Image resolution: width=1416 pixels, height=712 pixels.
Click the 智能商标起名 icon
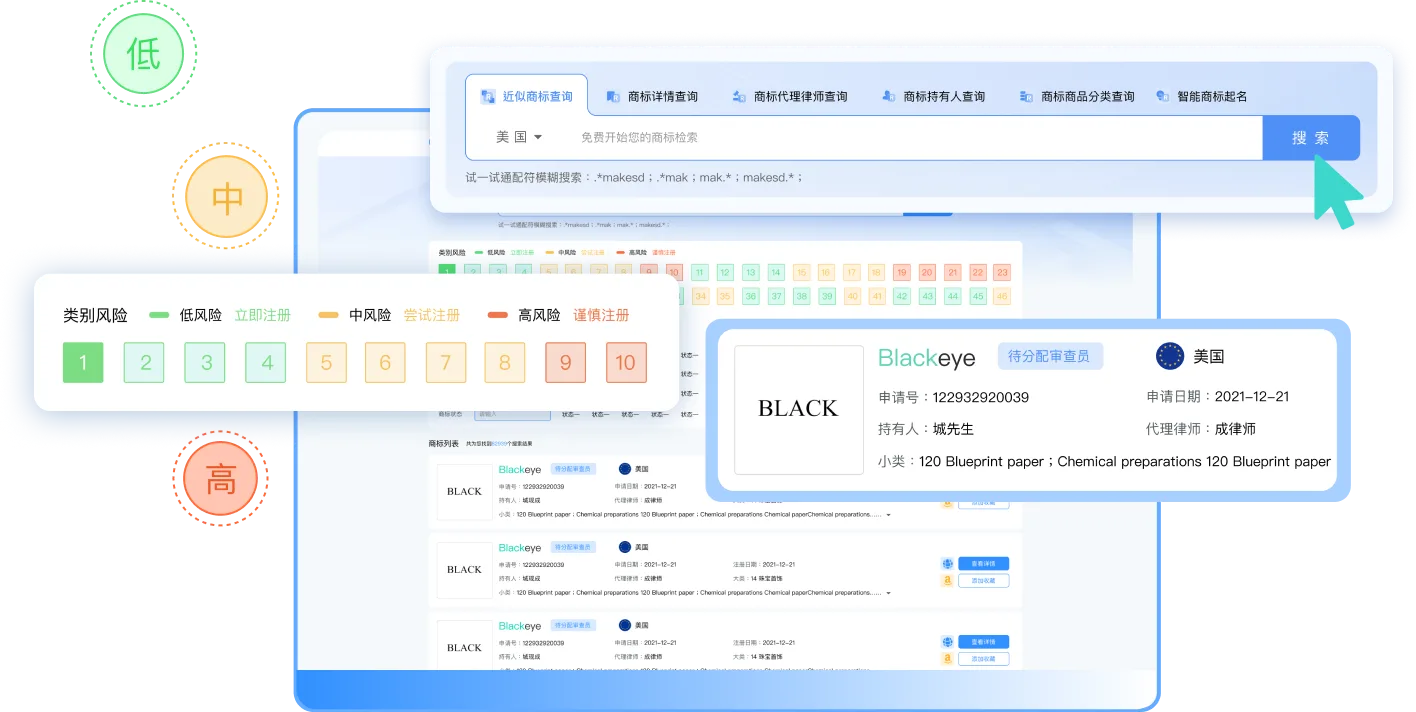(x=1162, y=97)
